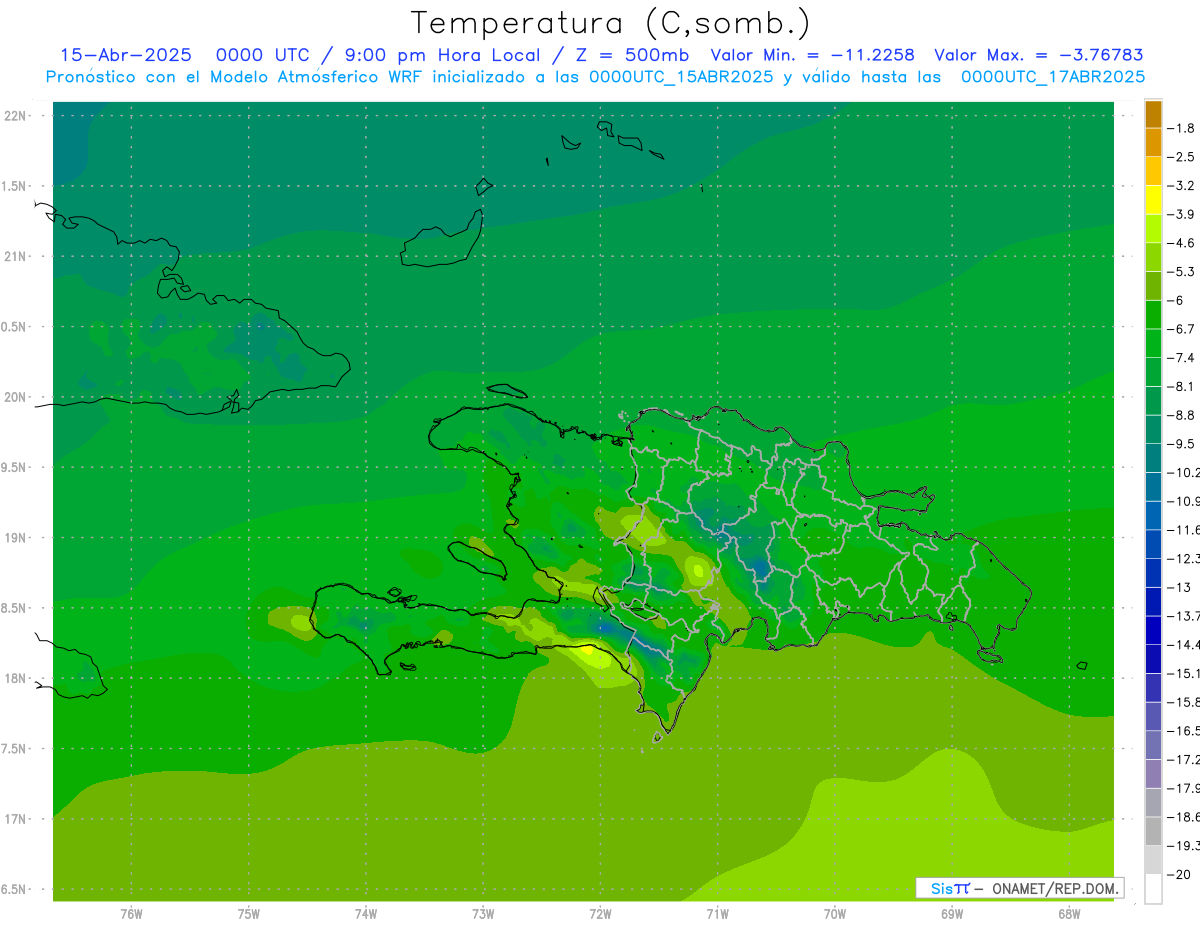Click the "69W" longitude axis label
This screenshot has height=927, width=1200.
click(x=952, y=913)
